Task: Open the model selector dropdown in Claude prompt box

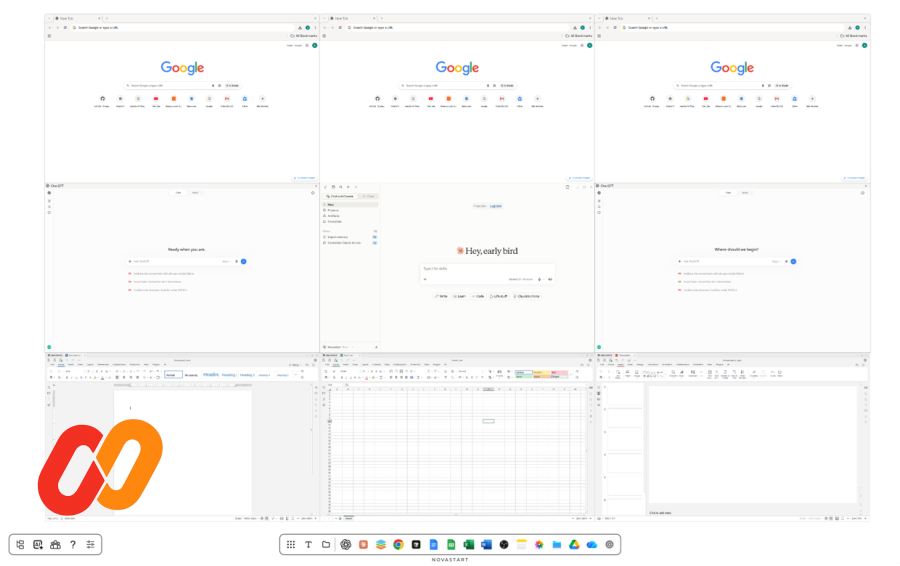Action: 521,280
